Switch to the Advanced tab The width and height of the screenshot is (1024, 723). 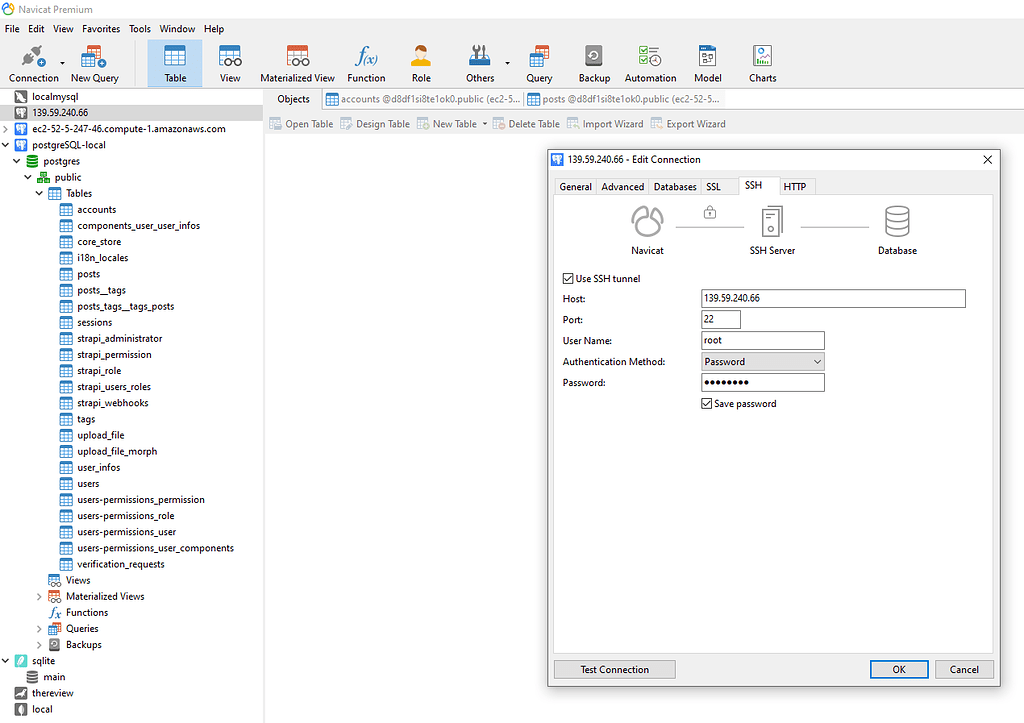(x=622, y=186)
